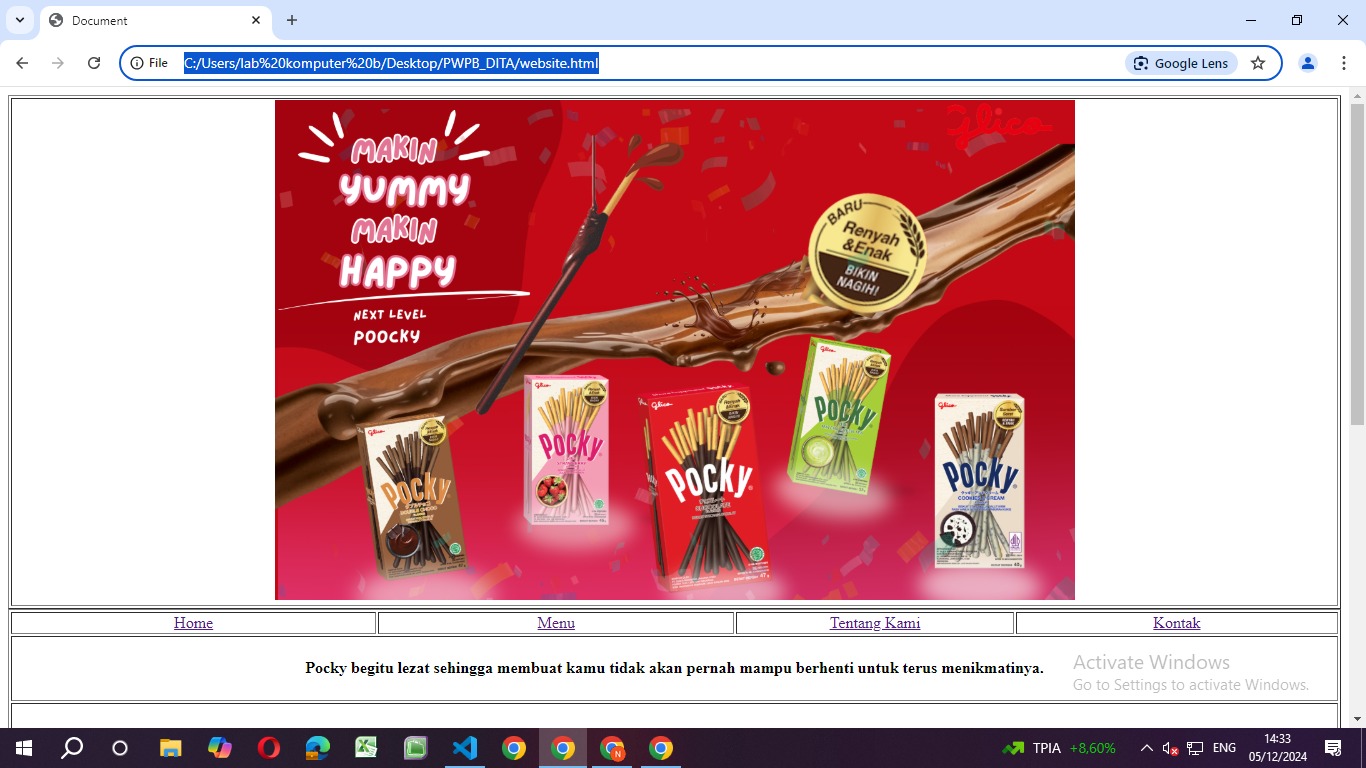The width and height of the screenshot is (1366, 768).
Task: Reload the current page
Action: pyautogui.click(x=94, y=63)
